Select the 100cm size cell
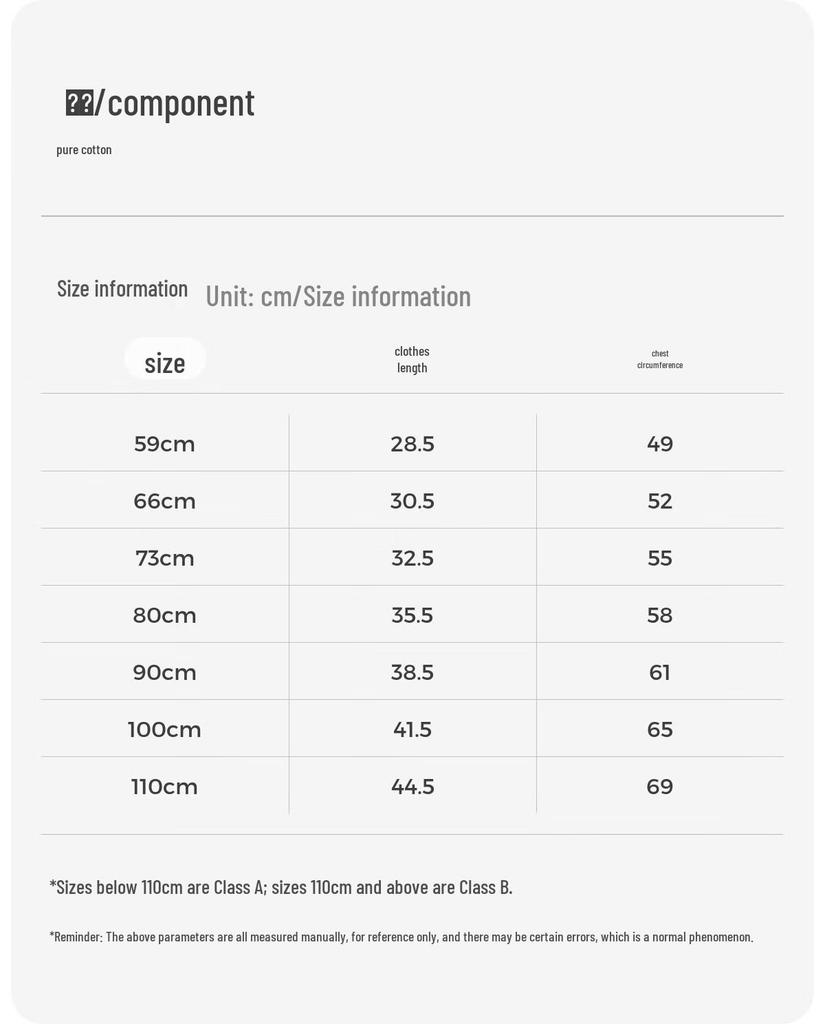The image size is (825, 1024). (x=165, y=729)
